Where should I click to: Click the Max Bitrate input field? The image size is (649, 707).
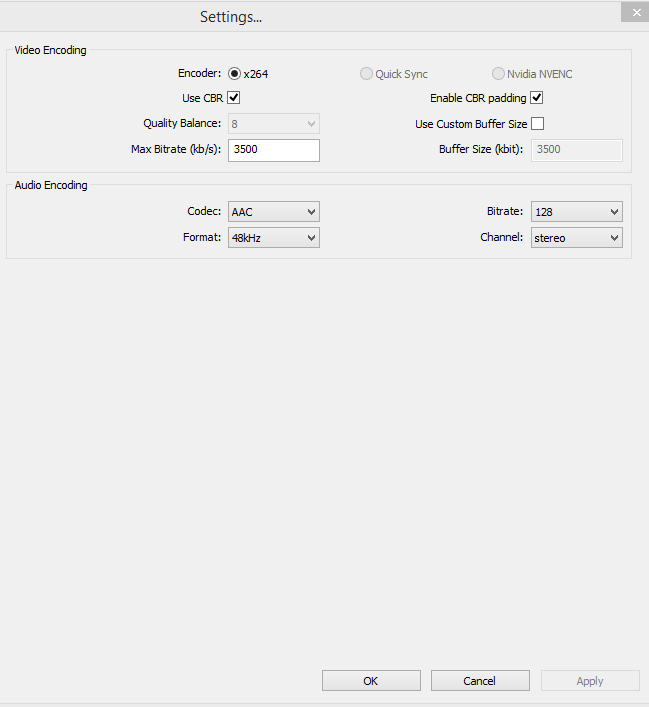coord(274,150)
